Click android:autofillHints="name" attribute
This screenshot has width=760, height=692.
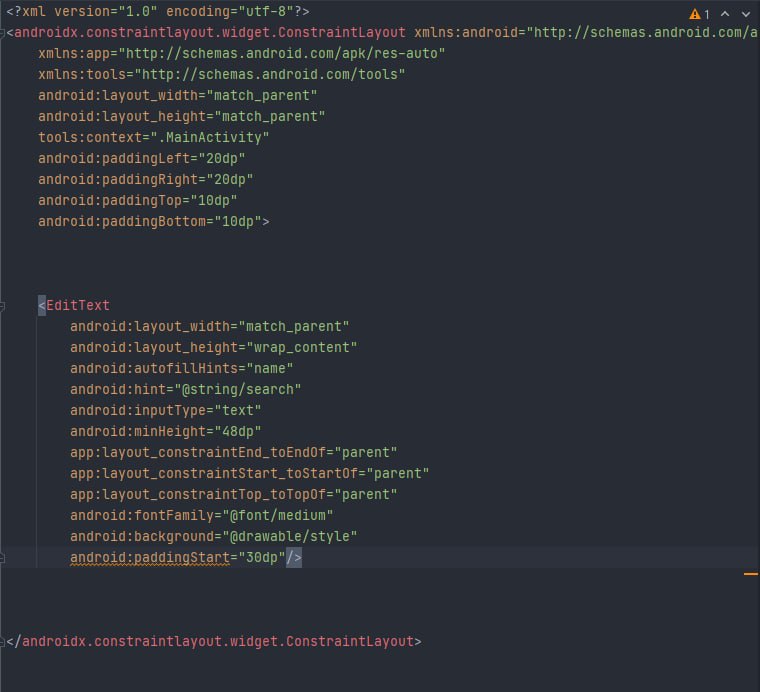pos(181,368)
